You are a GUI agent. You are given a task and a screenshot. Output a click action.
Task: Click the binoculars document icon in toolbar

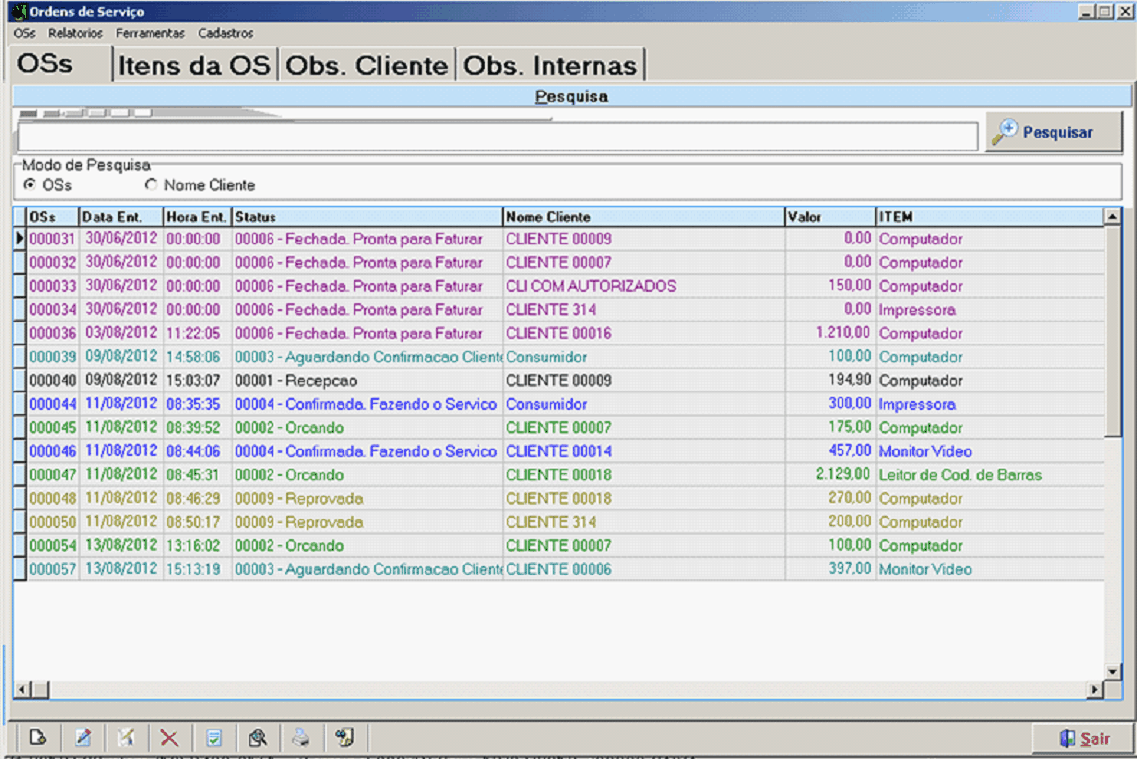click(345, 739)
